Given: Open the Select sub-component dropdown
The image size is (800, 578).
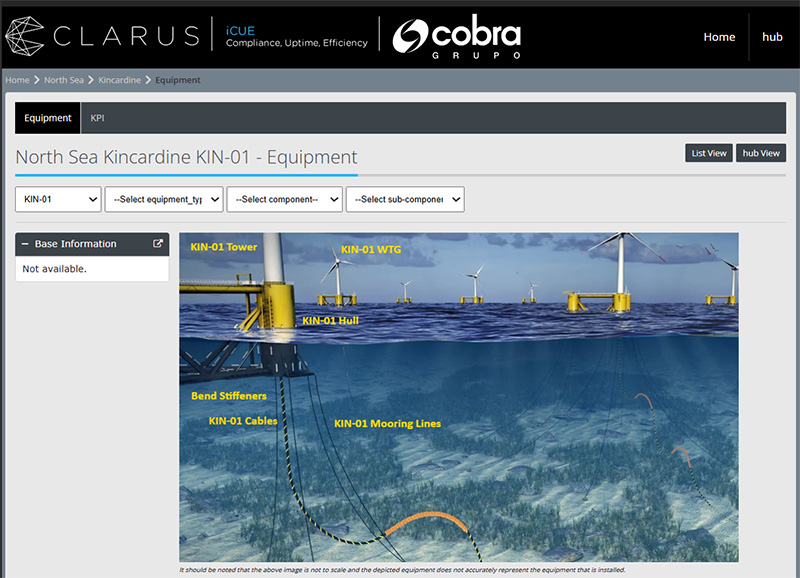Looking at the screenshot, I should tap(404, 199).
